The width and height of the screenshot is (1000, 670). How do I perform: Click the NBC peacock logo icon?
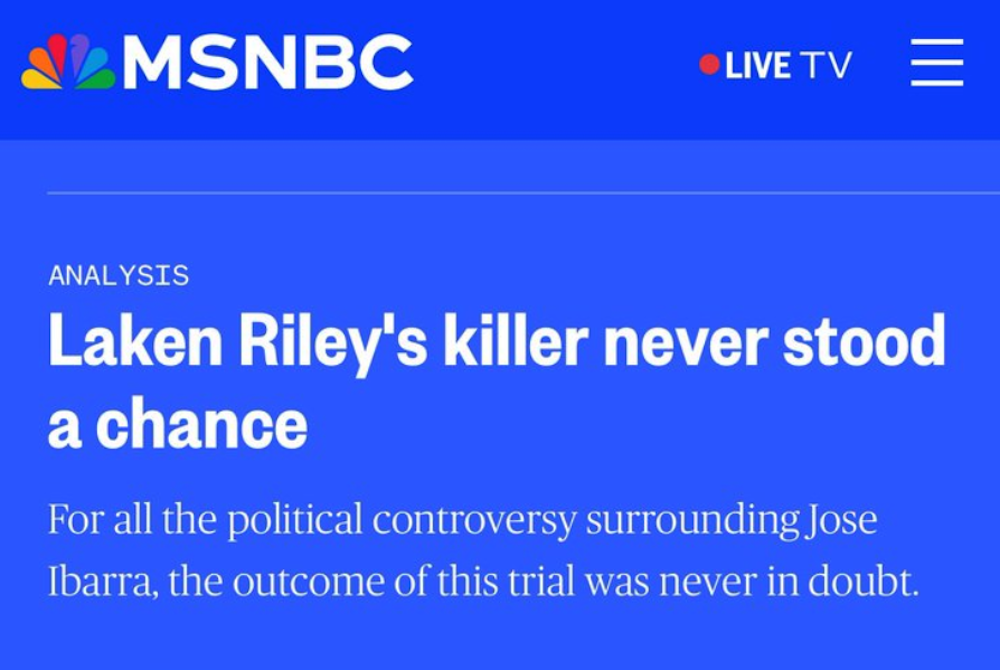click(x=68, y=63)
